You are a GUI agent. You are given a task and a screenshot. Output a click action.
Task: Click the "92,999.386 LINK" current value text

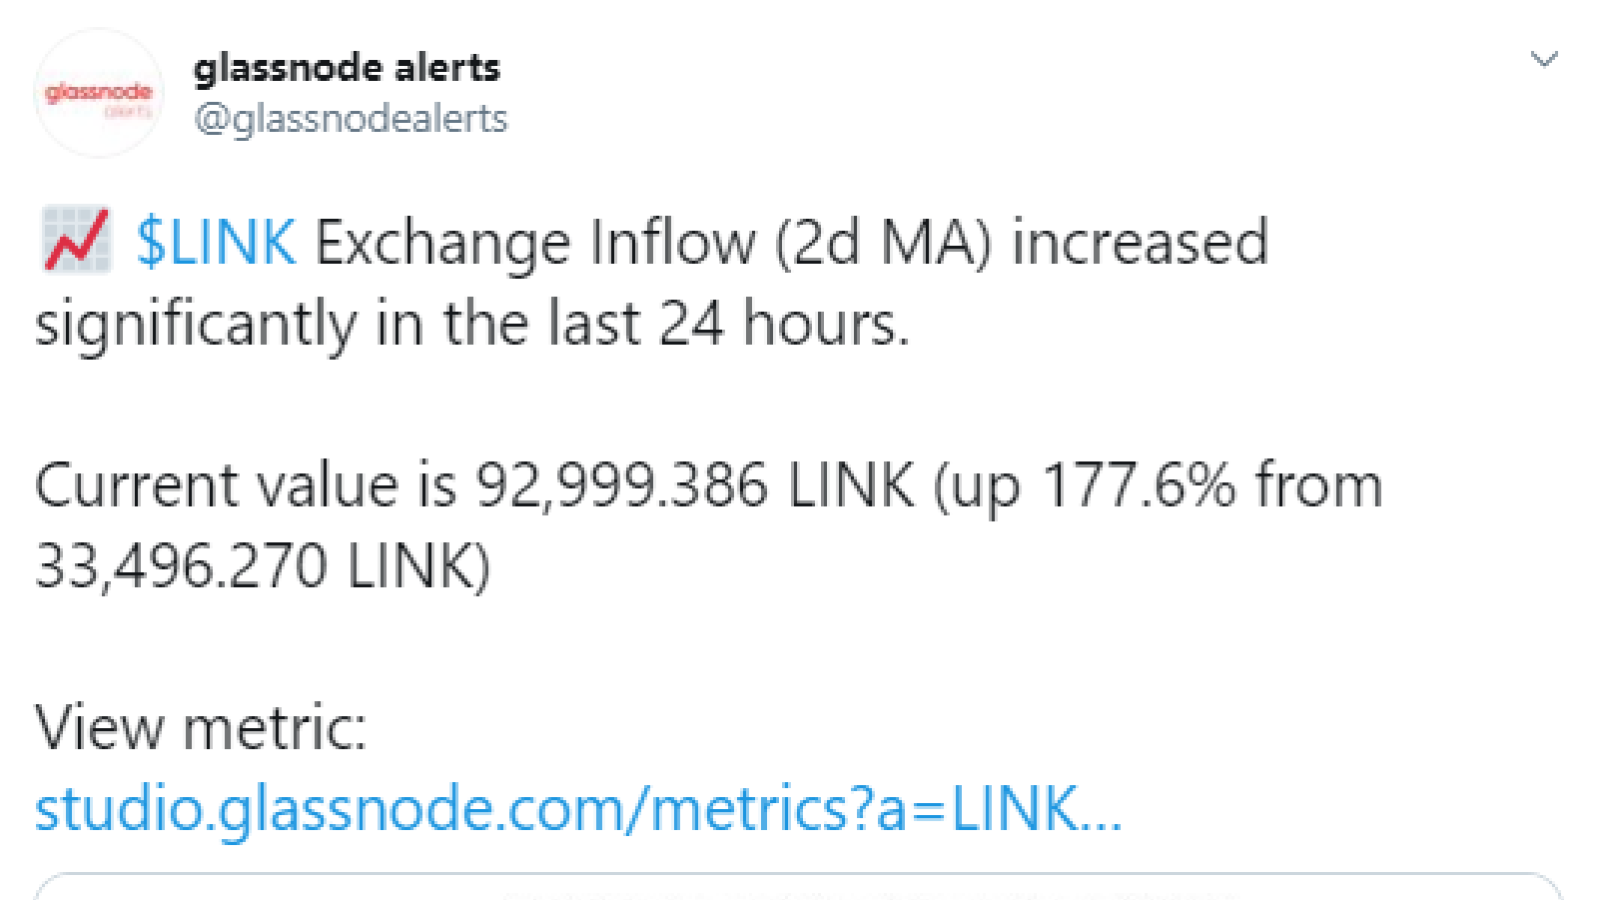coord(695,486)
